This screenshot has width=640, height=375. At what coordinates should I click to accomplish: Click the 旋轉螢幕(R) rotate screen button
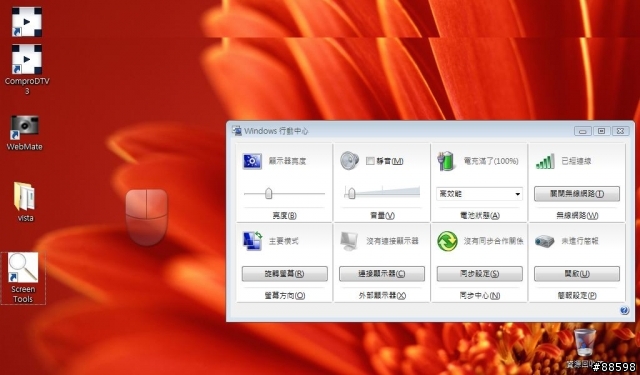[x=284, y=274]
